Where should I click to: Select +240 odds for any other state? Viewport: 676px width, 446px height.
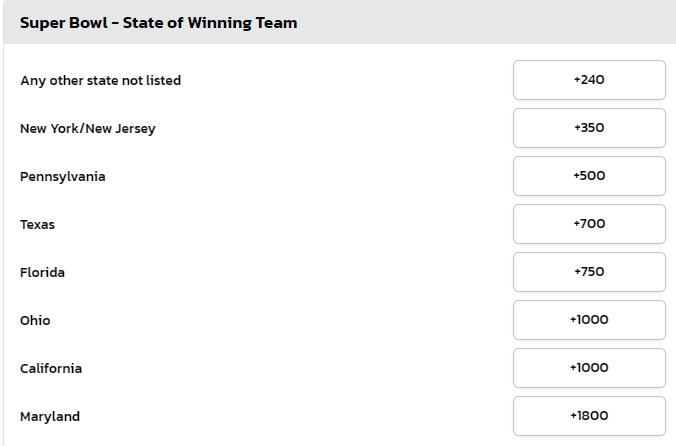coord(589,80)
